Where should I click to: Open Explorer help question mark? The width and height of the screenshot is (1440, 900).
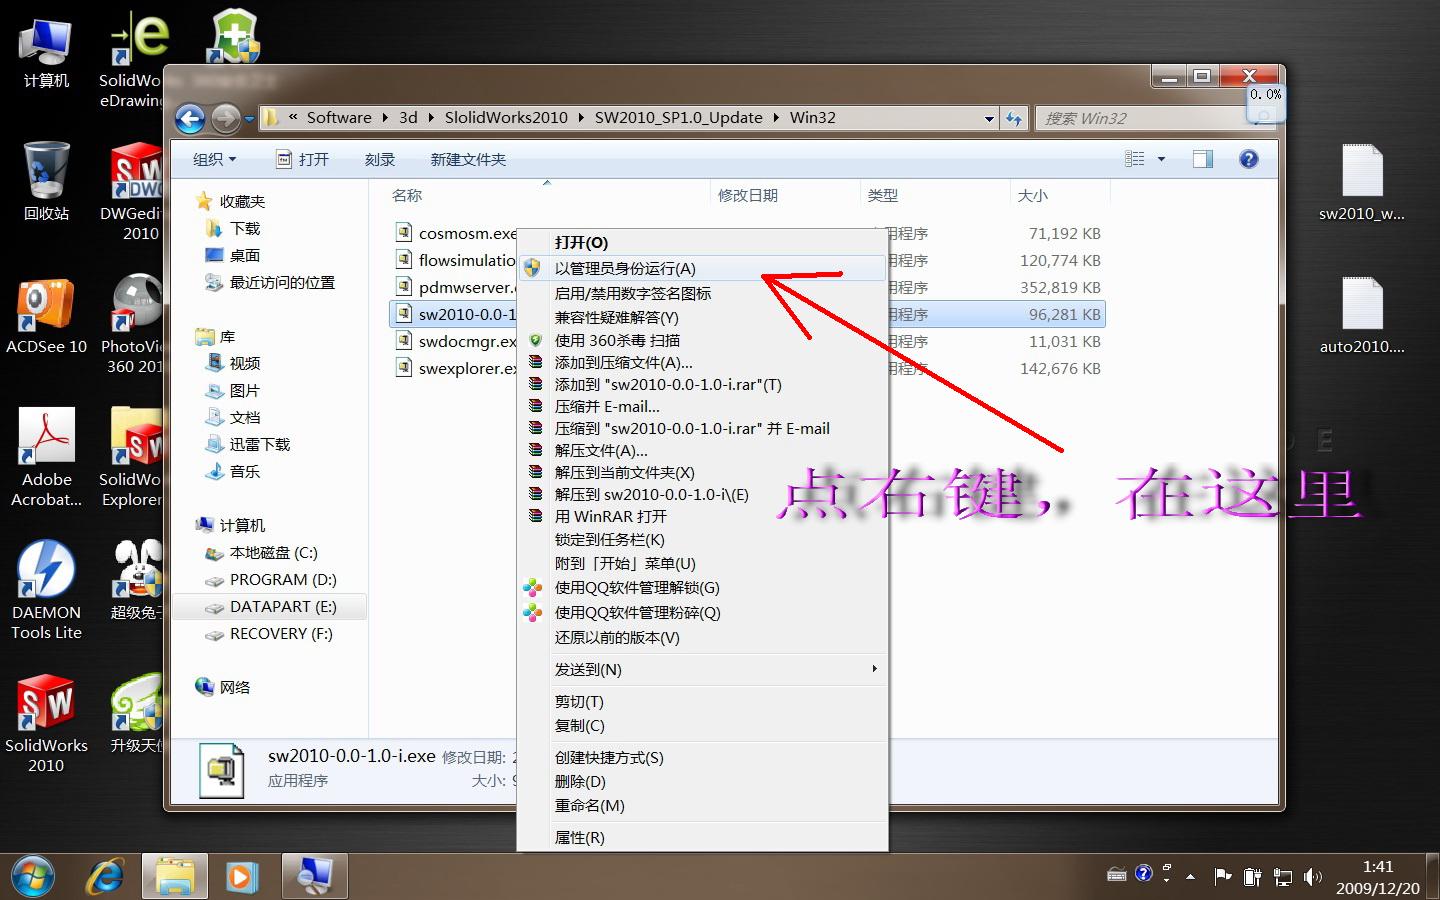[1248, 159]
